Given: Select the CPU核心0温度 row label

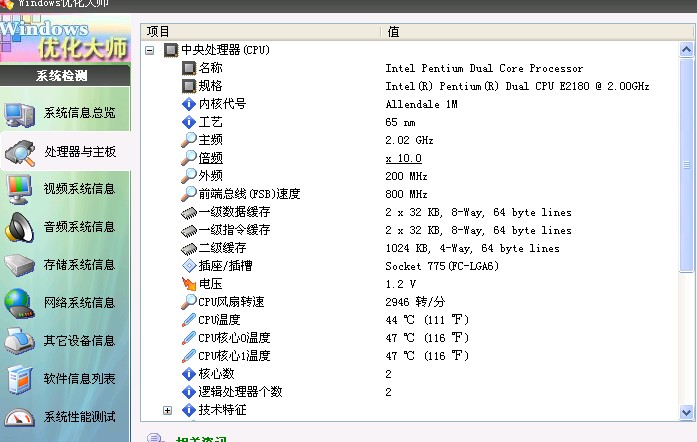Looking at the screenshot, I should pos(234,338).
